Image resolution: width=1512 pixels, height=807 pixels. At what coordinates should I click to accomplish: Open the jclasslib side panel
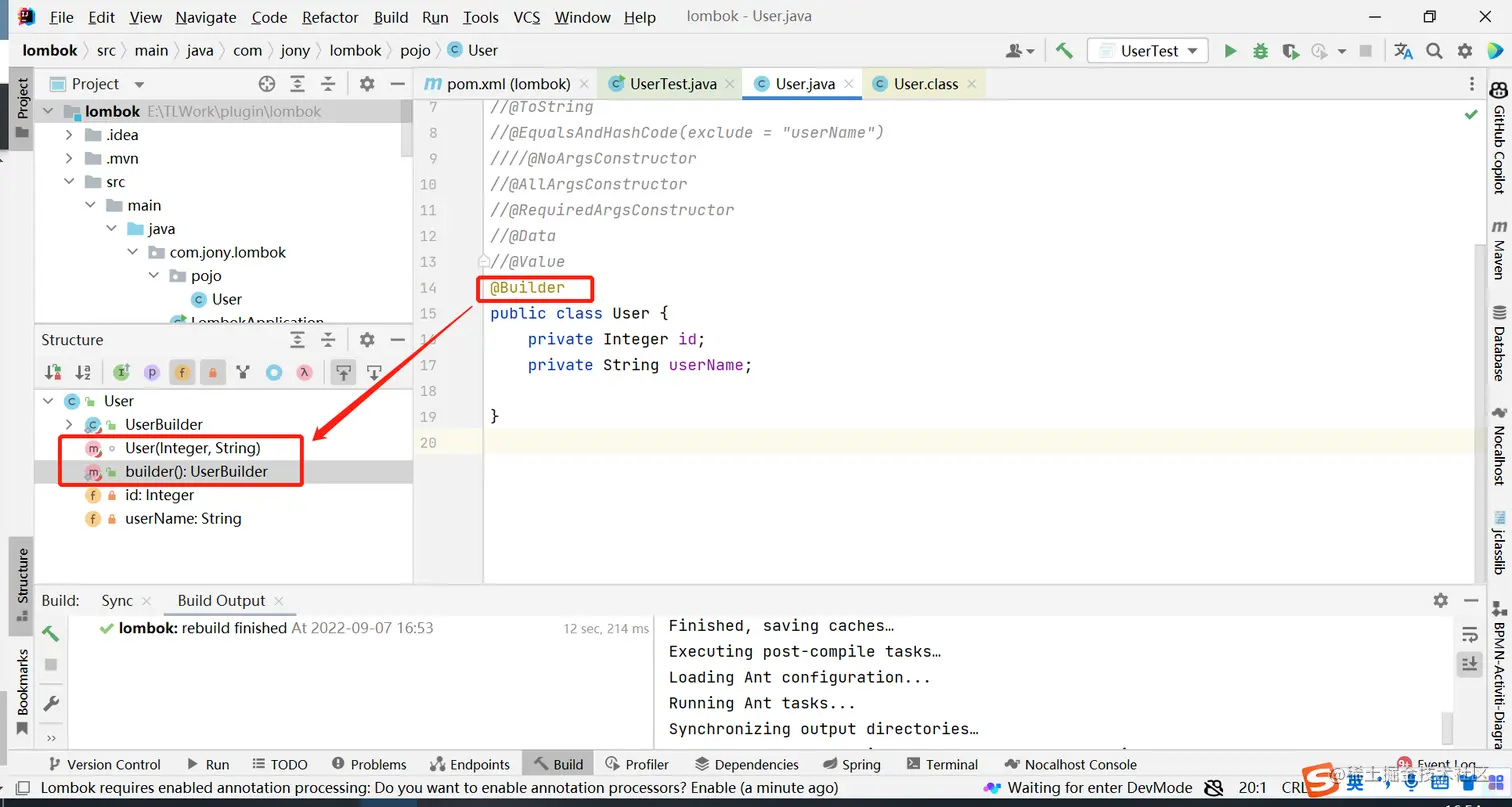[1499, 541]
